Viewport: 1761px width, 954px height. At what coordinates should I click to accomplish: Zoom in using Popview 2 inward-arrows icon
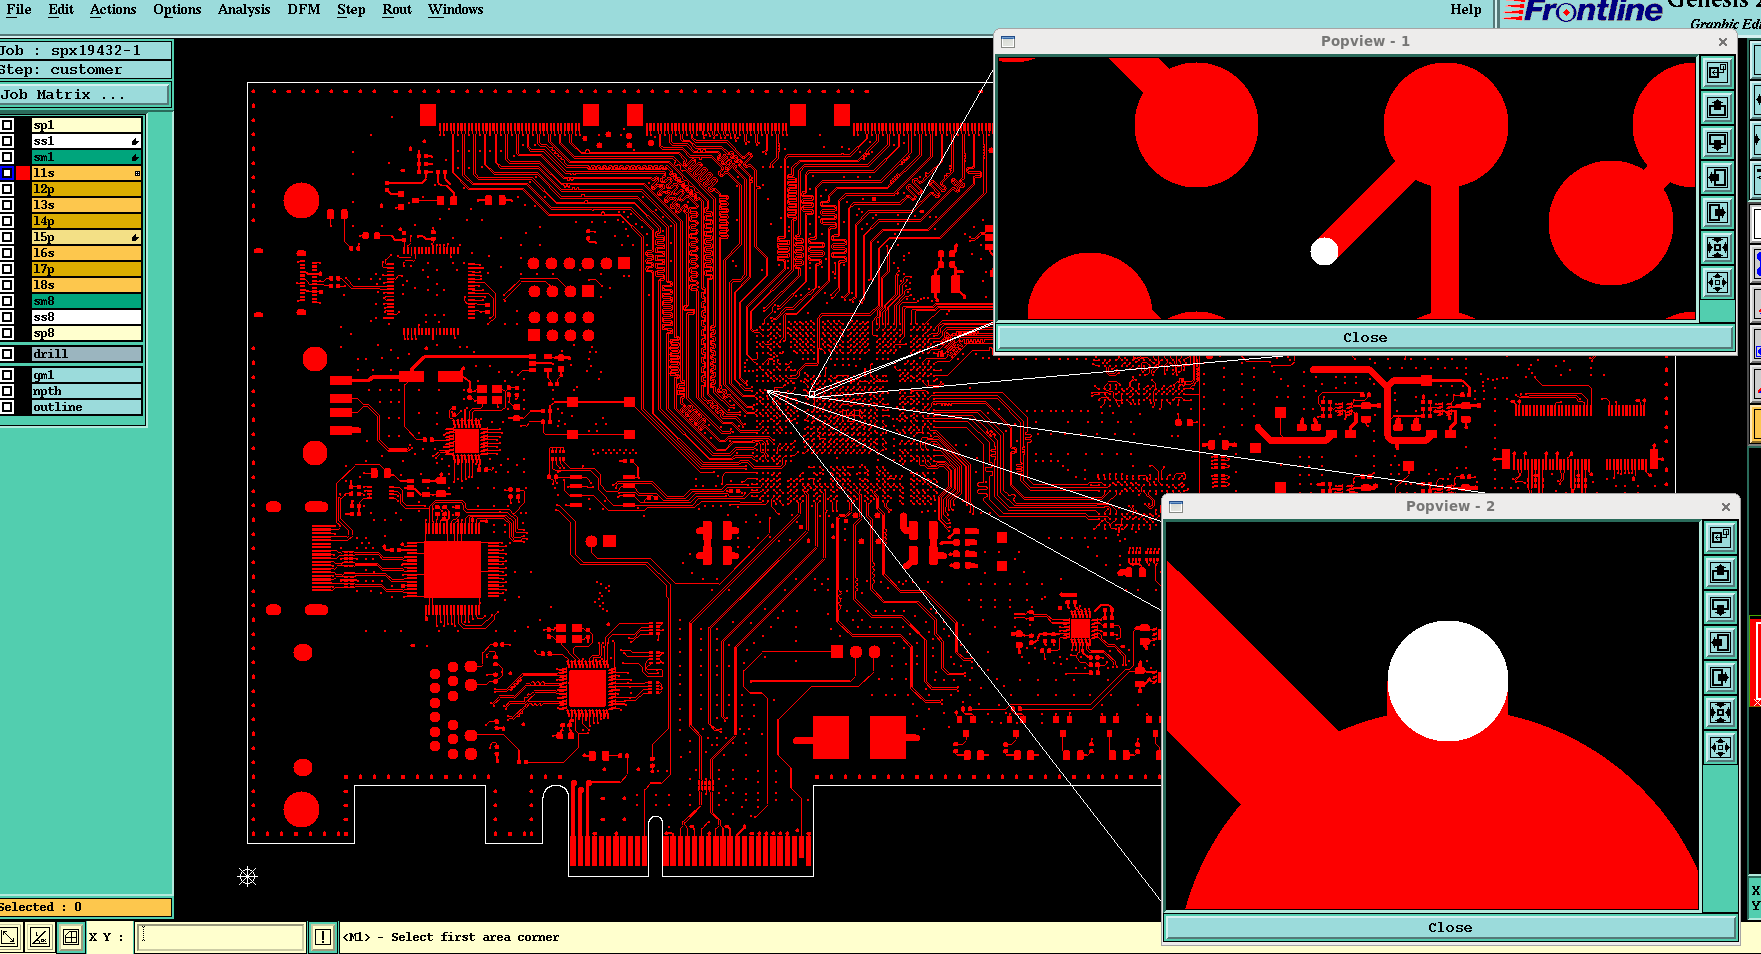pyautogui.click(x=1720, y=712)
